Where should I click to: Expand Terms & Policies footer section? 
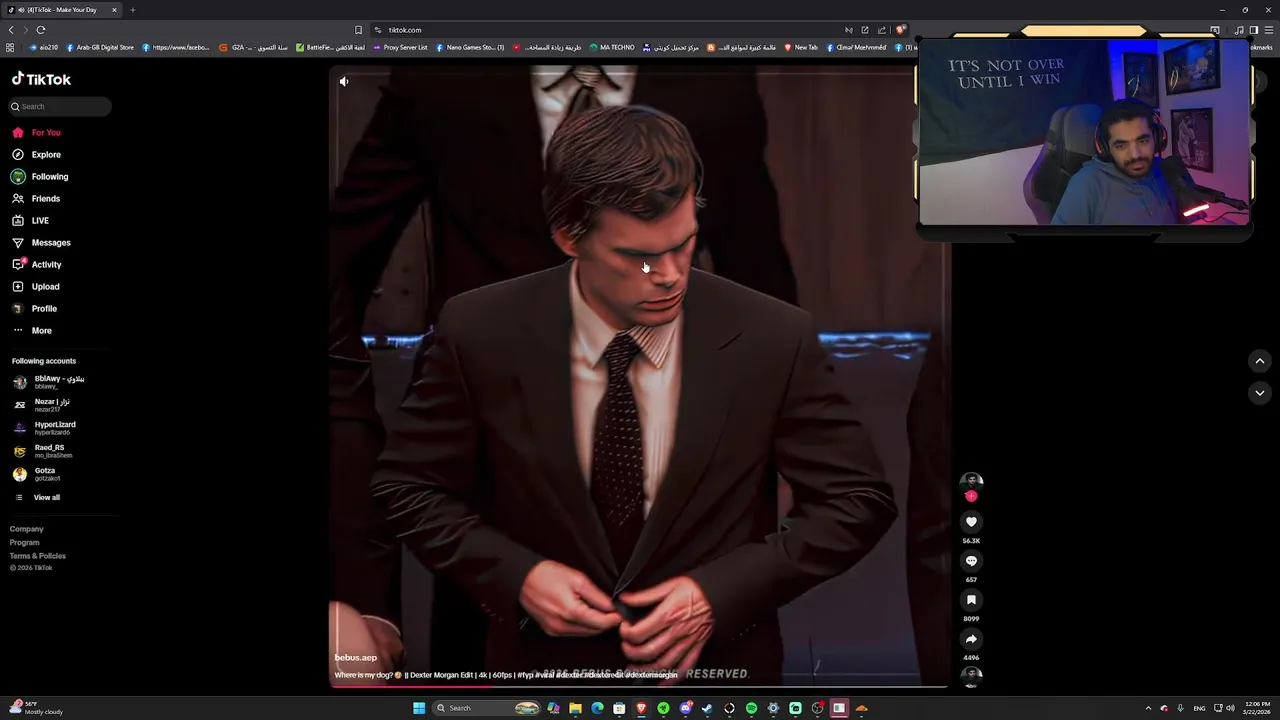[38, 555]
